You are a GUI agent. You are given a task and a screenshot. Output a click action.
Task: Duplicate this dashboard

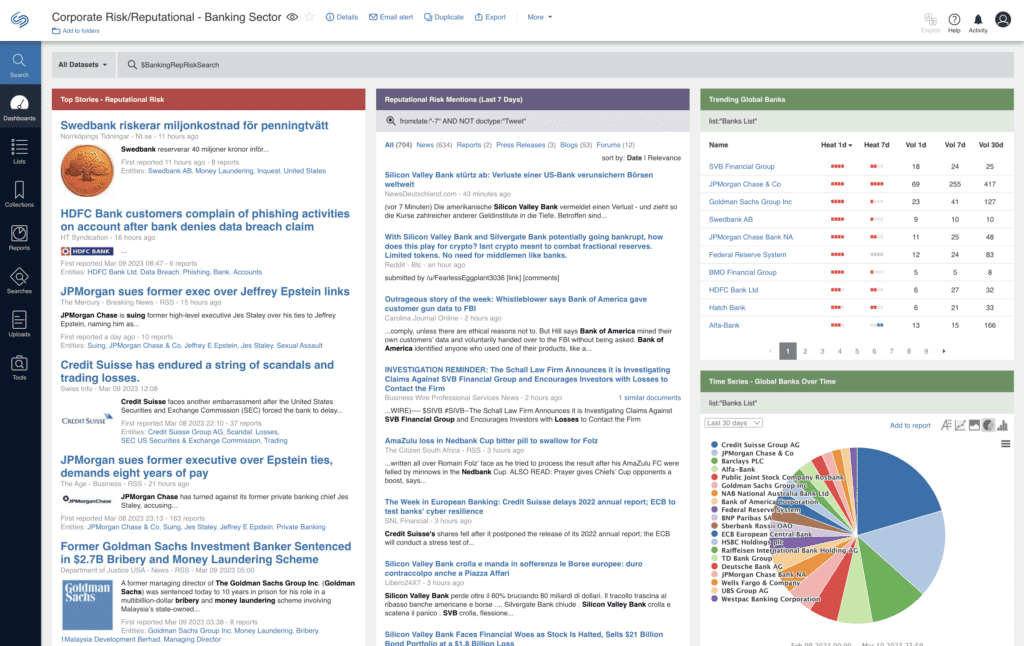tap(443, 17)
